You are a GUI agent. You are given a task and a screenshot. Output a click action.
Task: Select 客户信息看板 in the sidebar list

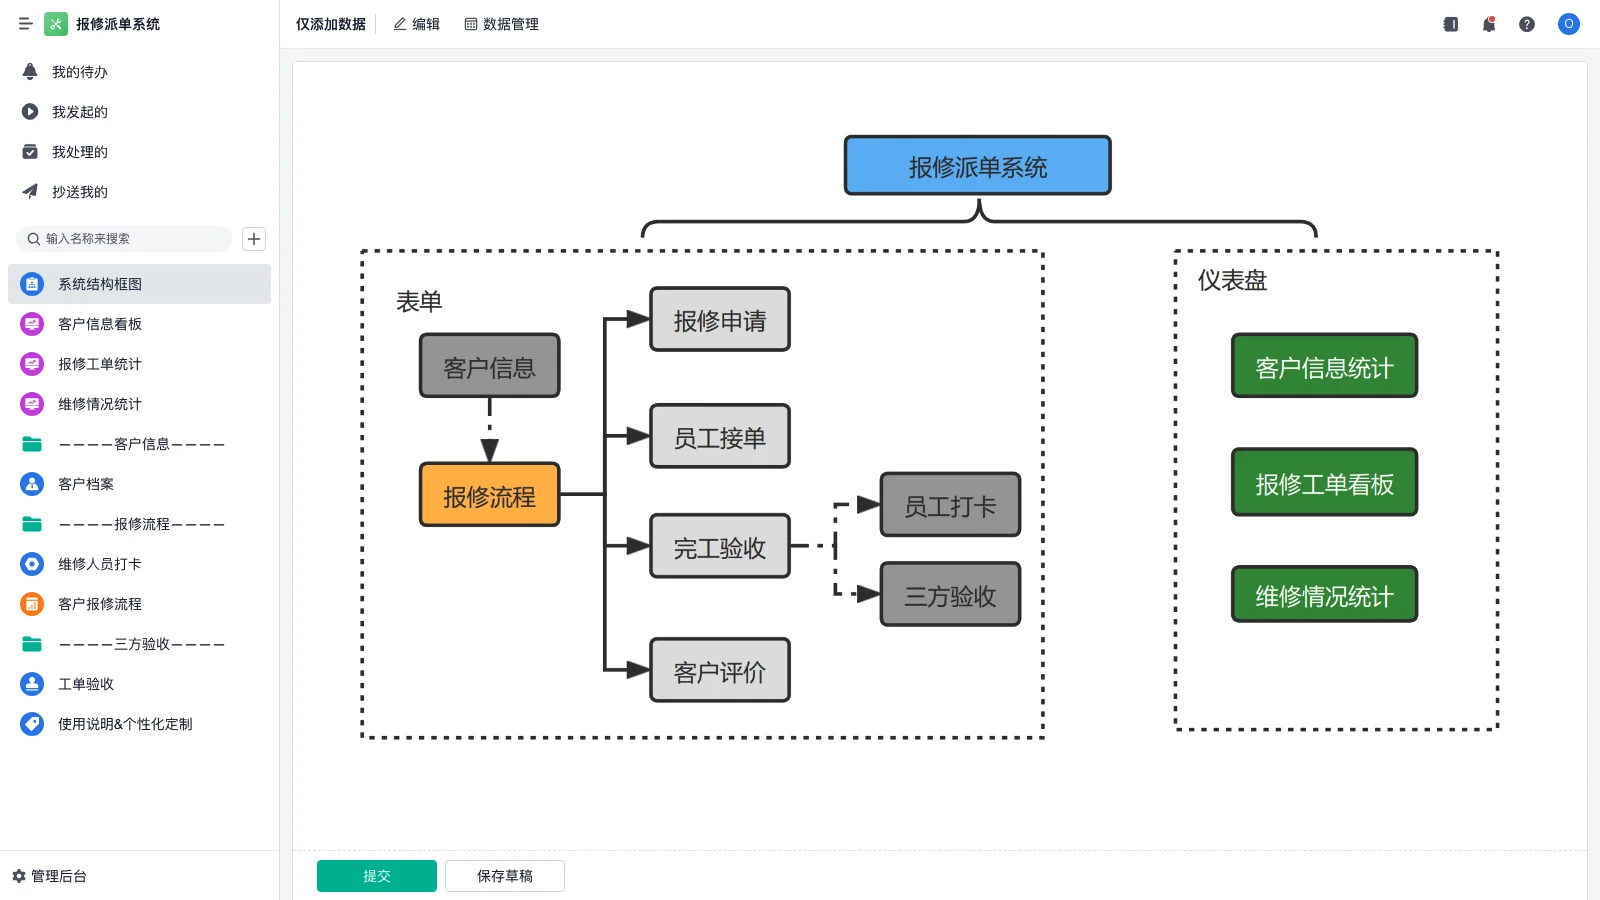tap(100, 324)
